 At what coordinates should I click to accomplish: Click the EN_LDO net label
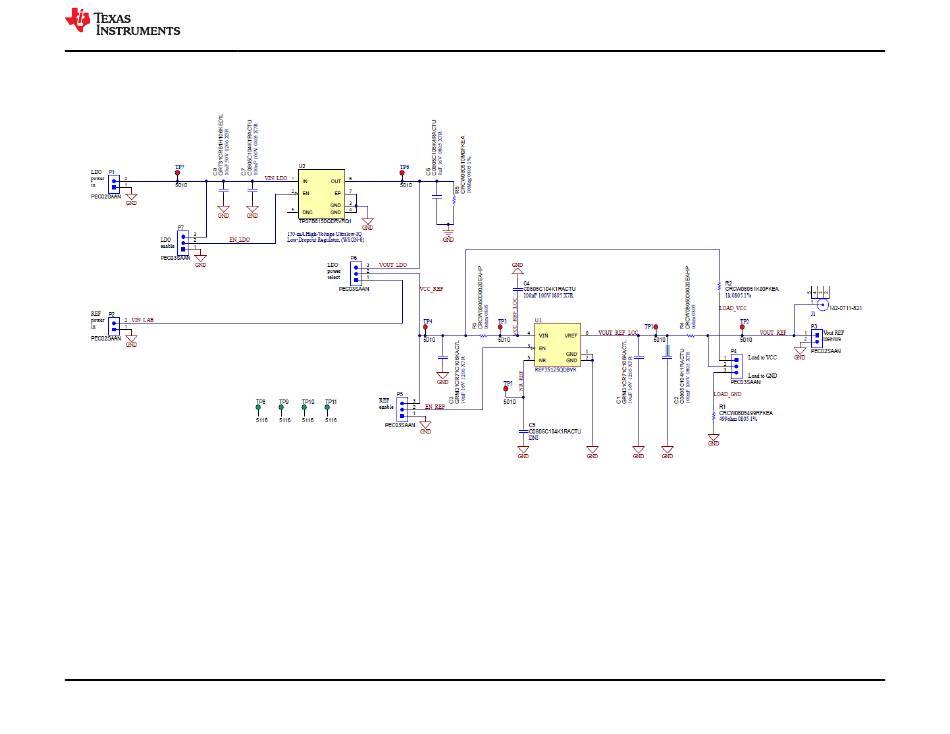[x=239, y=239]
